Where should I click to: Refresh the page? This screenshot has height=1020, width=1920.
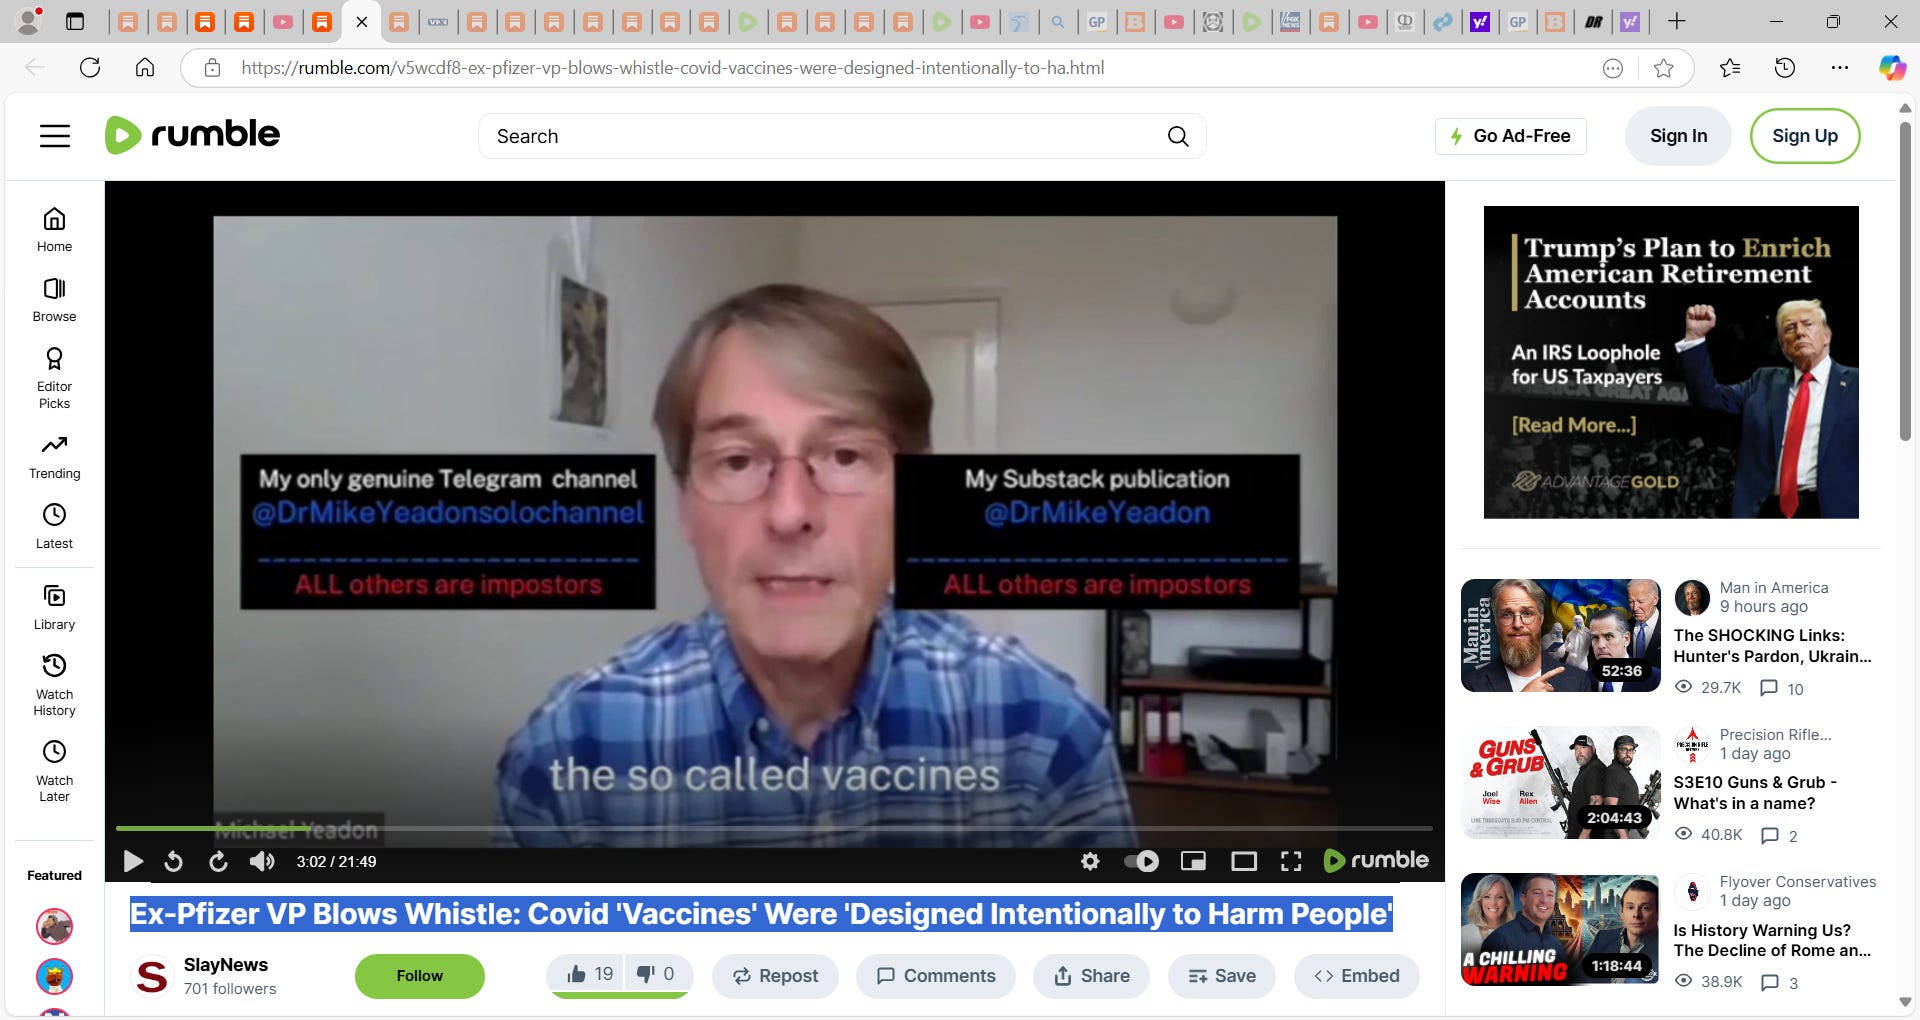coord(90,68)
